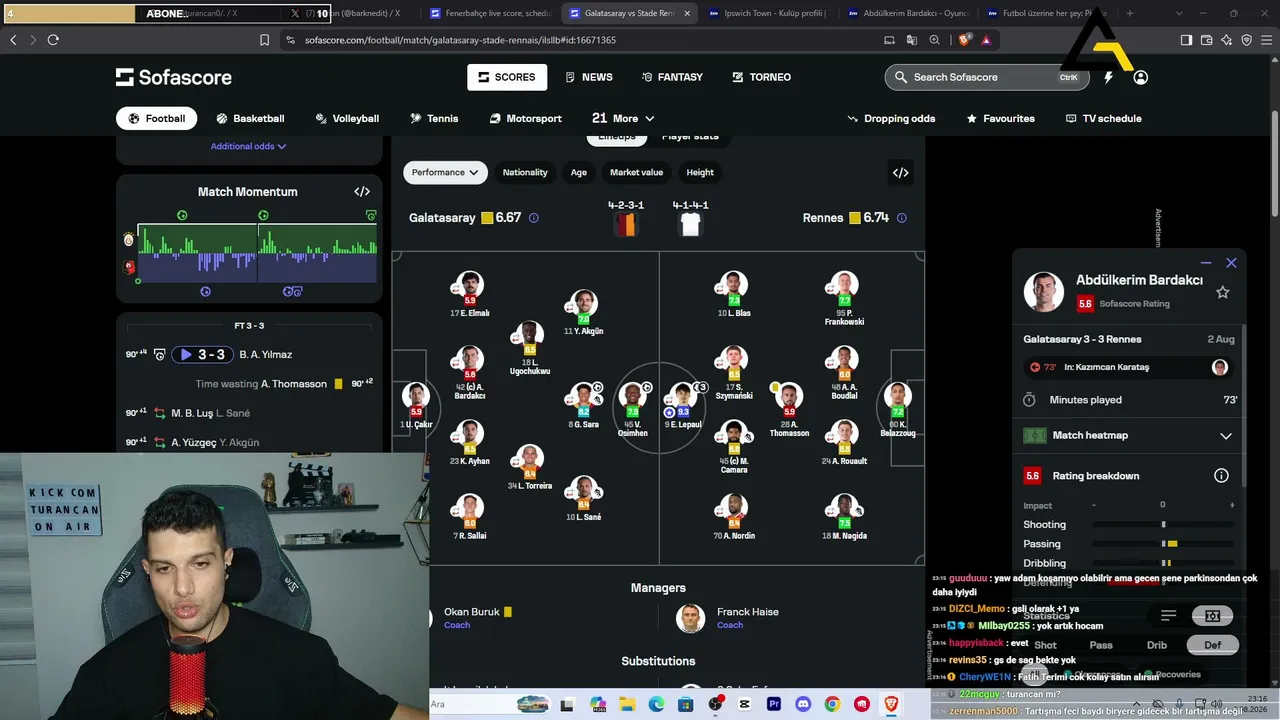Select the Def statistics filter
This screenshot has width=1280, height=720.
(x=1212, y=645)
